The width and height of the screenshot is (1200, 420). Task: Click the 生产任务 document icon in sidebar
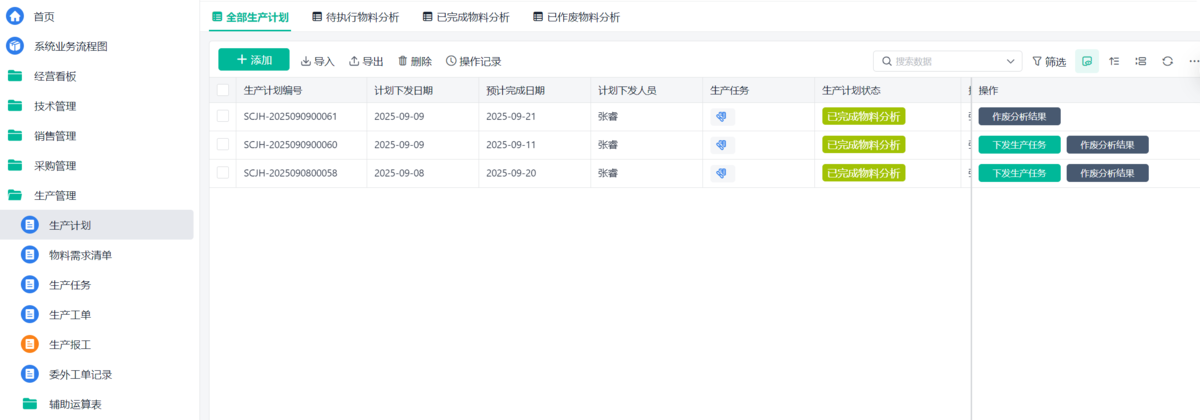[x=30, y=285]
